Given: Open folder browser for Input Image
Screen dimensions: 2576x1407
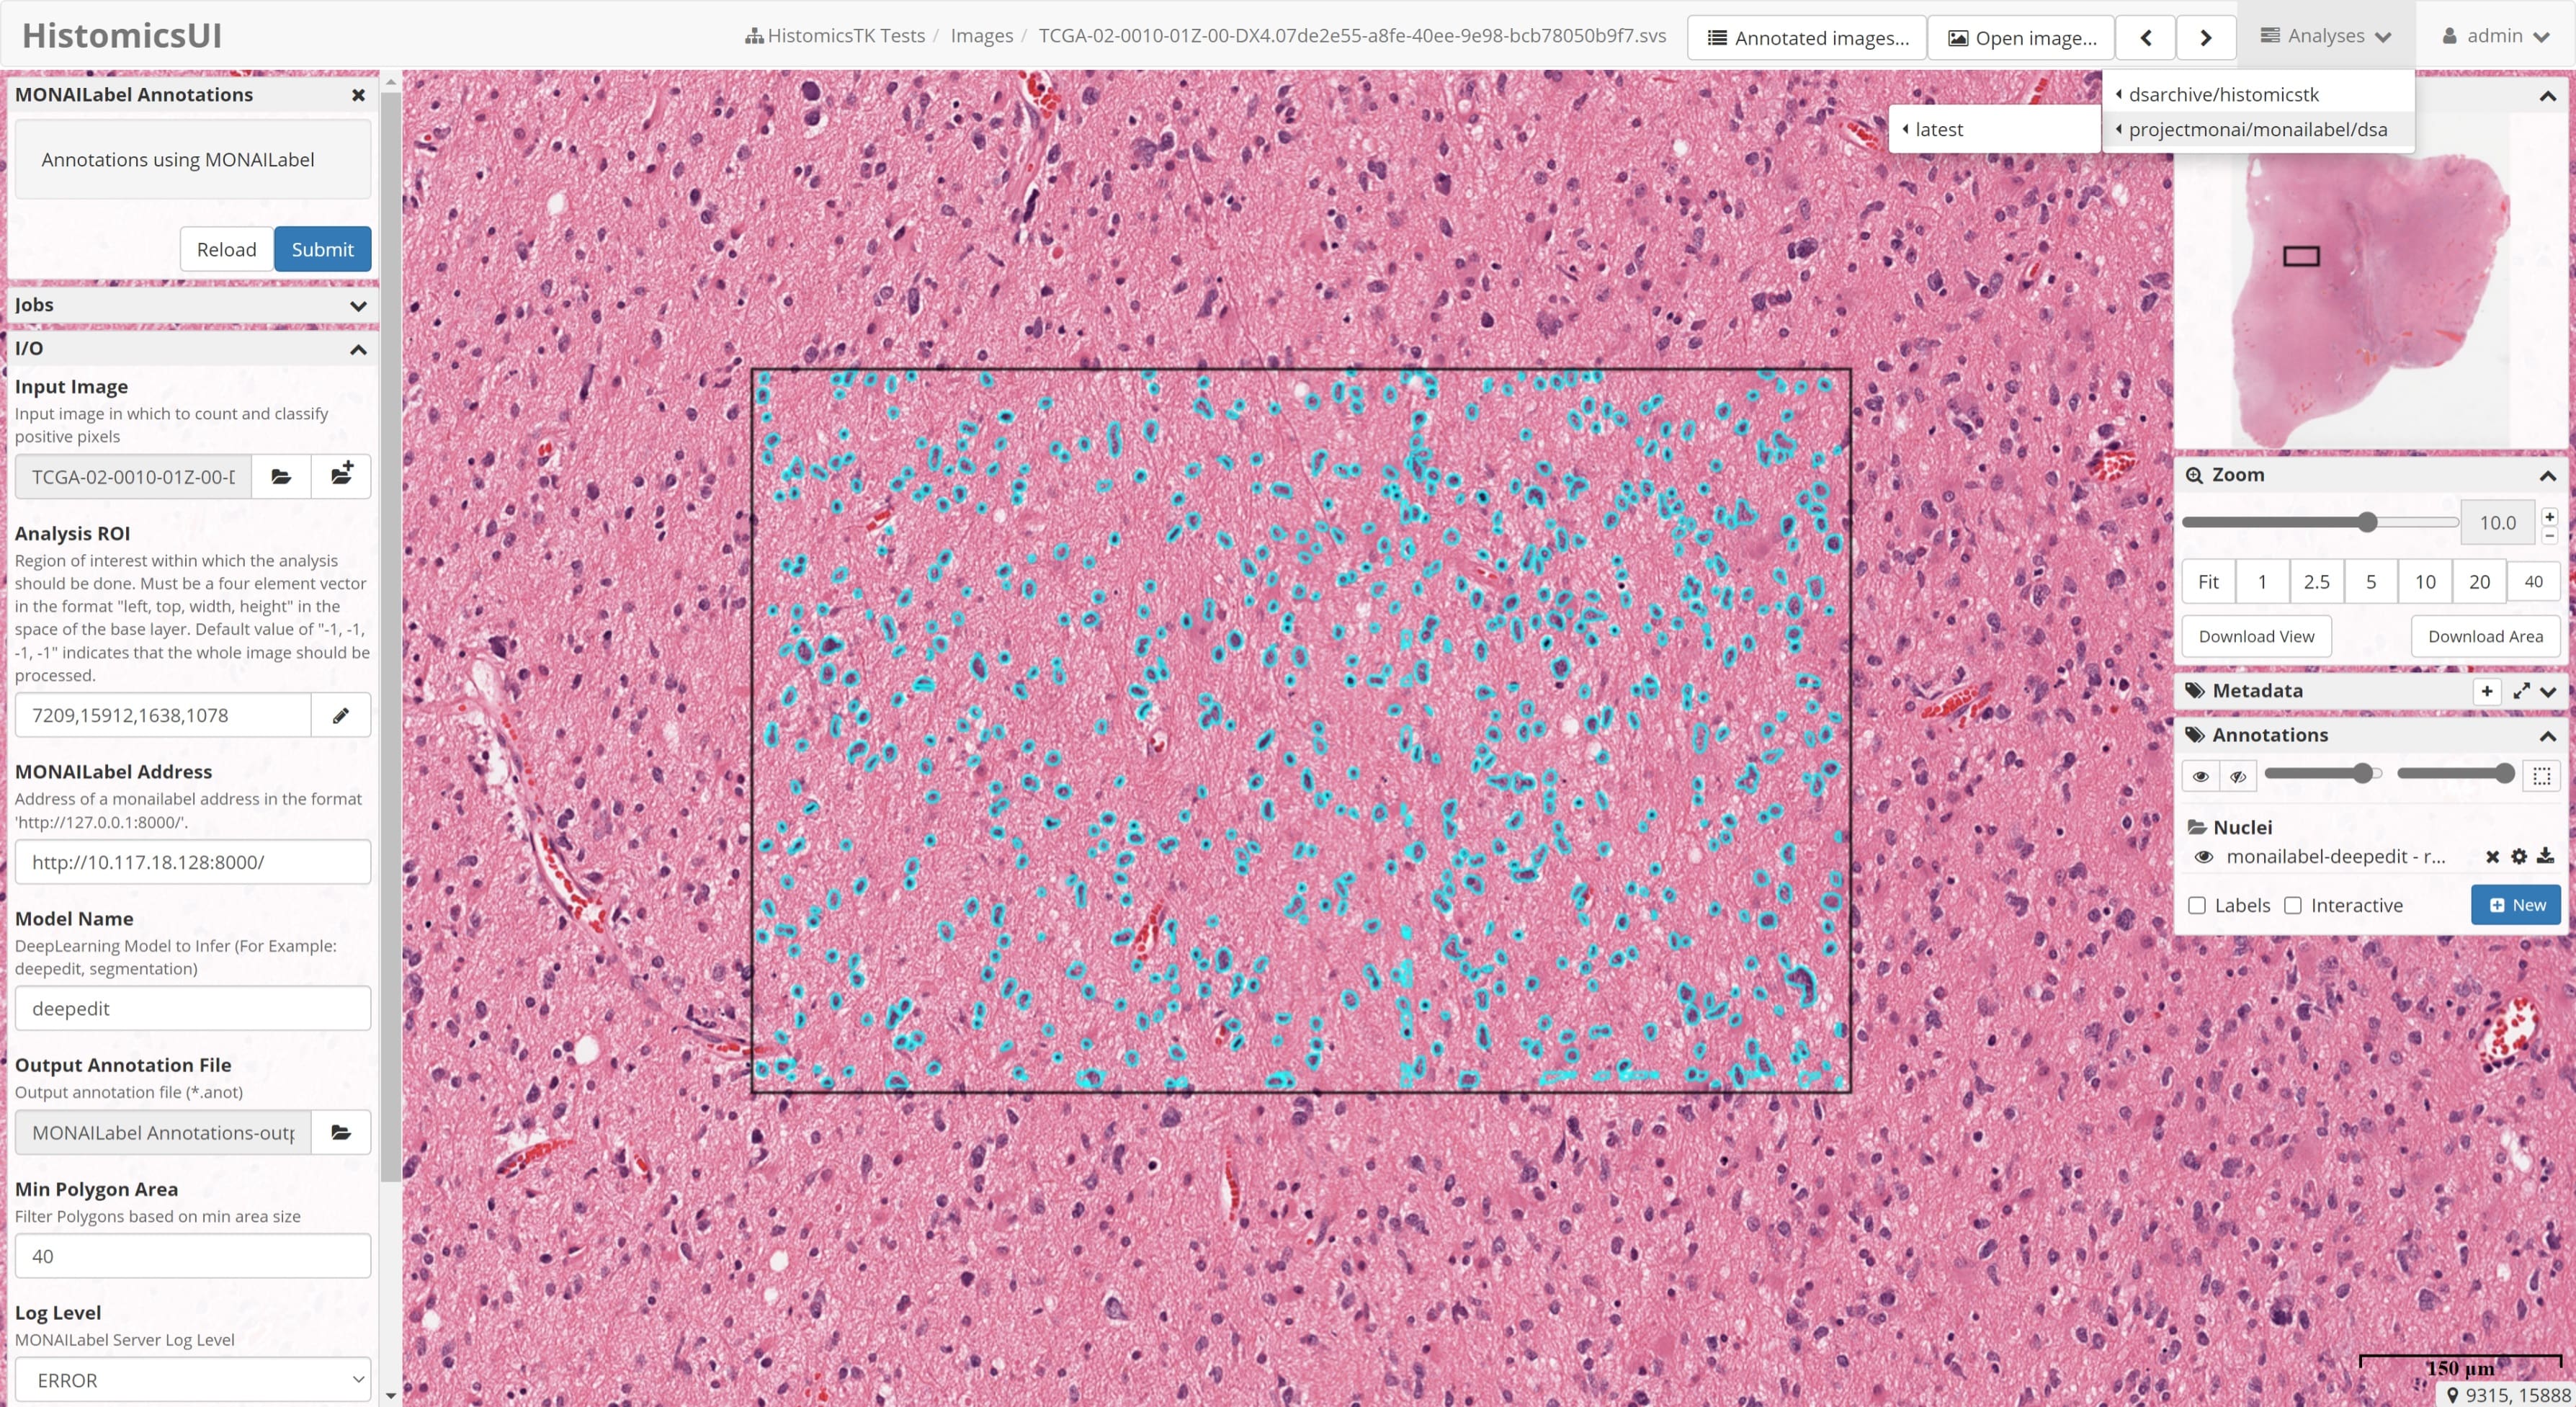Looking at the screenshot, I should coord(281,476).
